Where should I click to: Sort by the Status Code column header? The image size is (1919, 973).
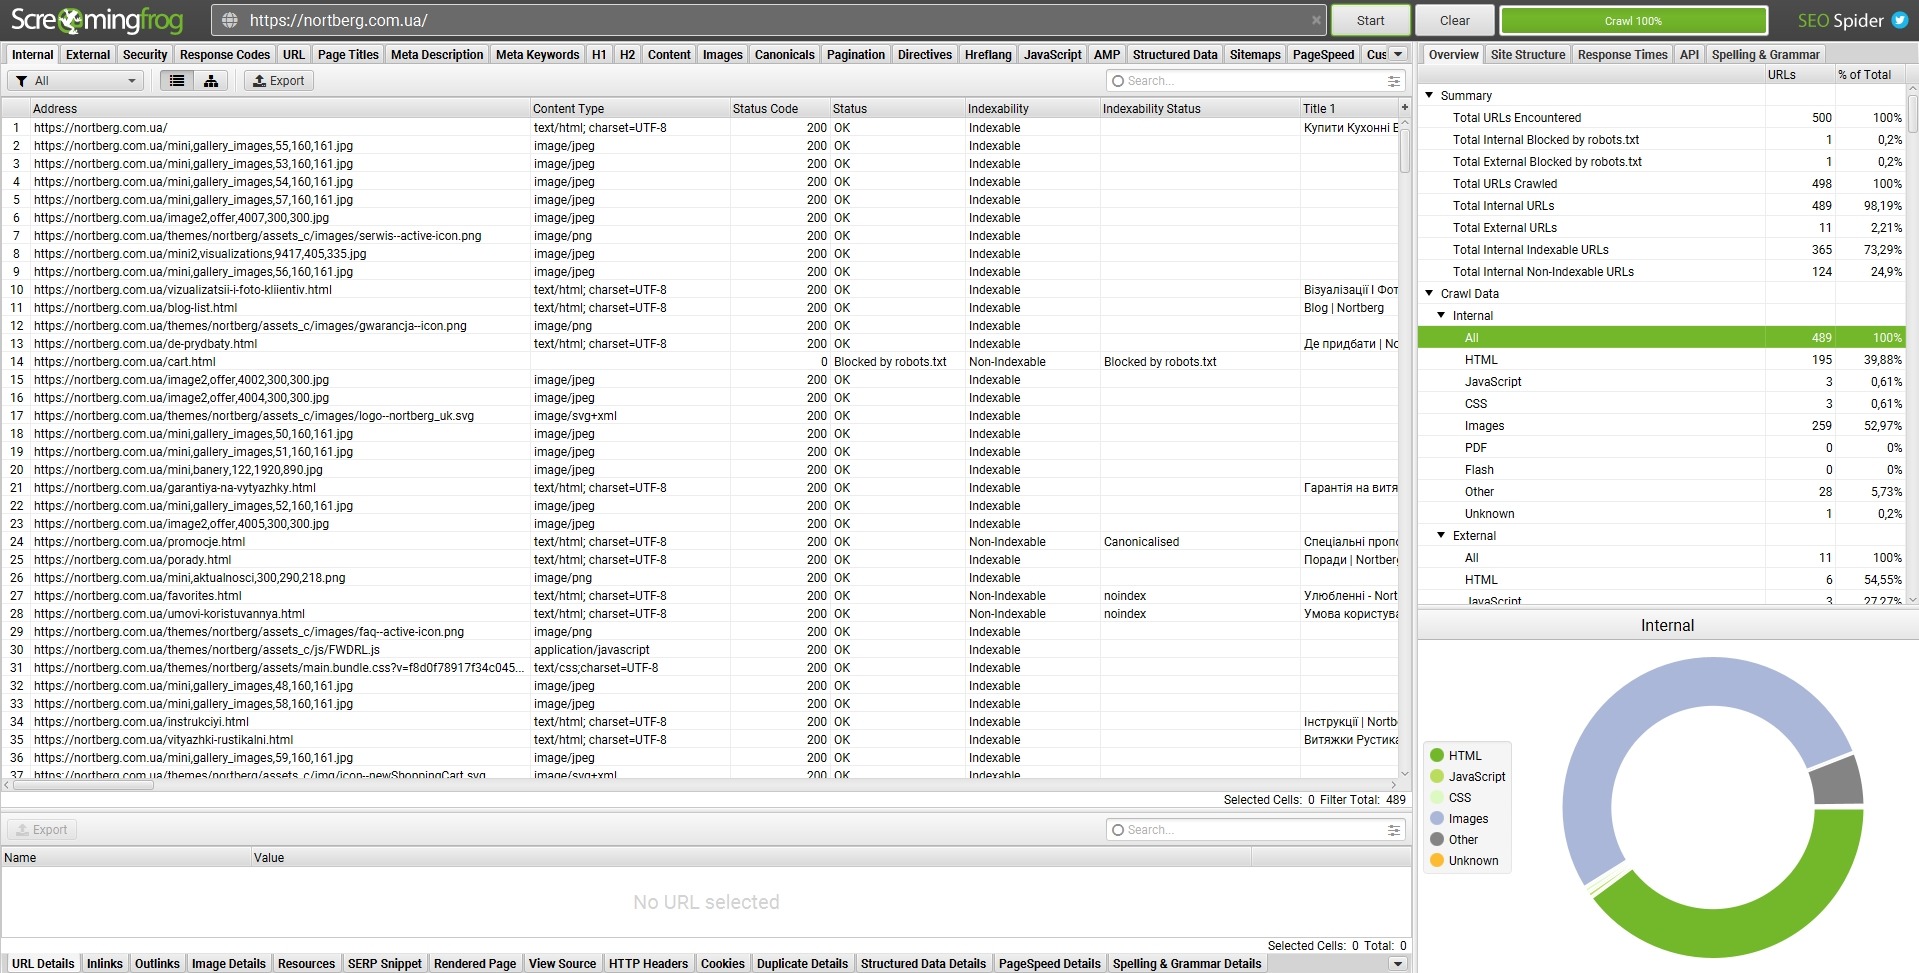coord(780,108)
